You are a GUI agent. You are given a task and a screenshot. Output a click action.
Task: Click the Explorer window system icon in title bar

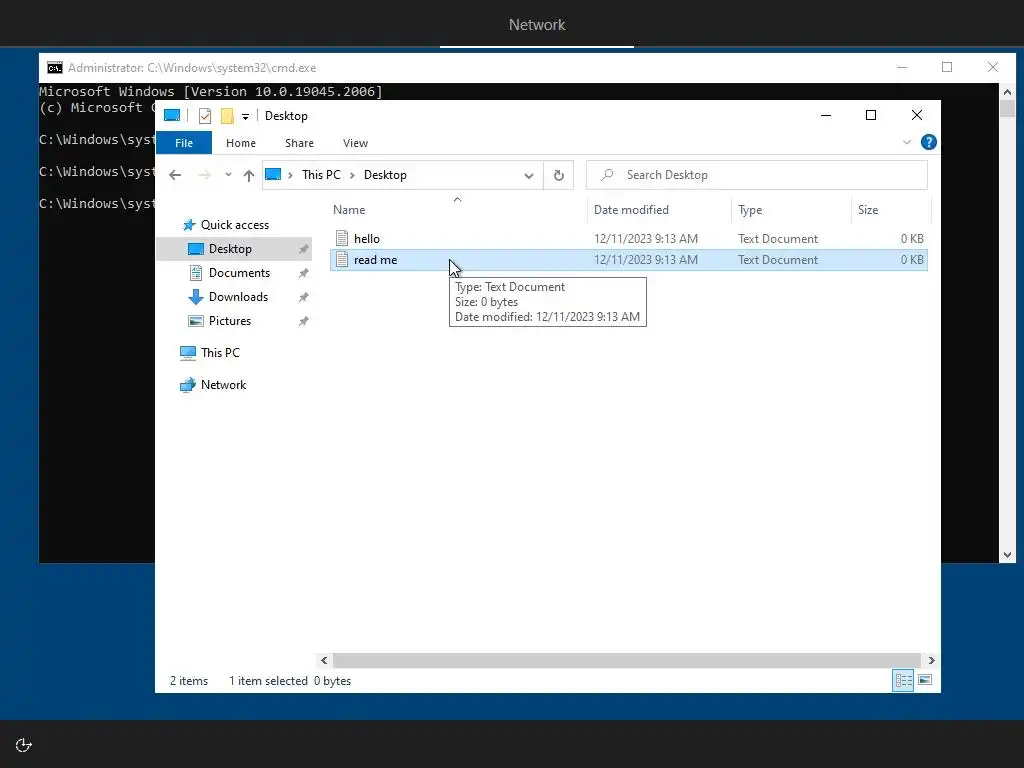(172, 116)
